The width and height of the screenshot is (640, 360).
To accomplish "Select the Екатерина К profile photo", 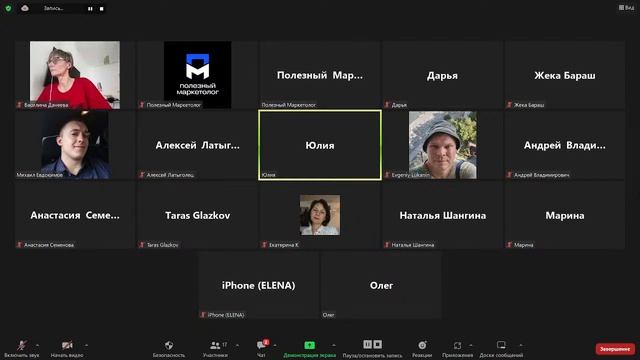I will point(320,215).
